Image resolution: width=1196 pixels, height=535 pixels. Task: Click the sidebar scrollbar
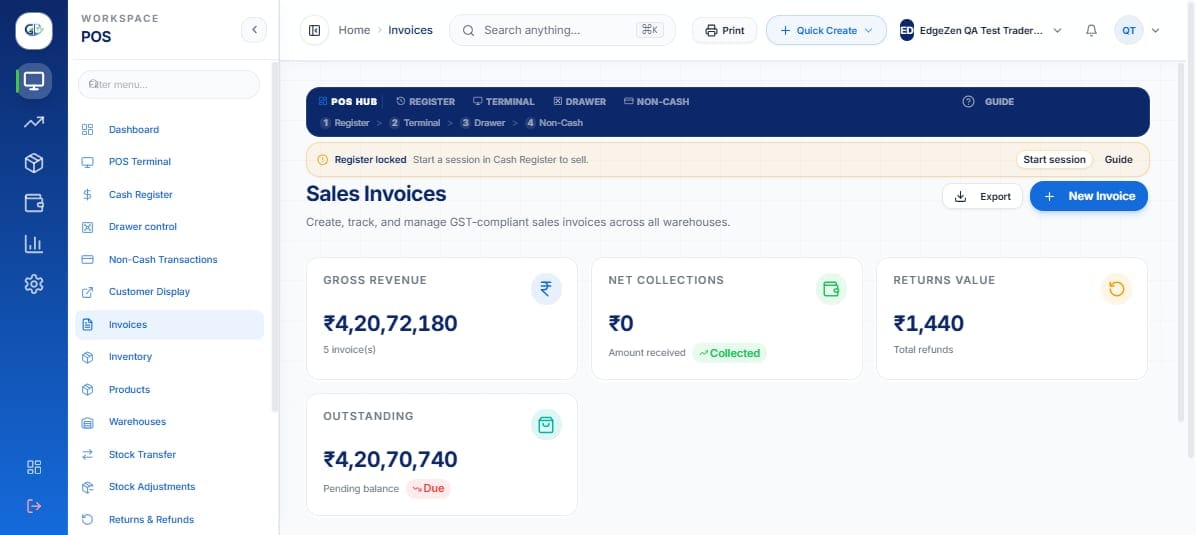275,237
